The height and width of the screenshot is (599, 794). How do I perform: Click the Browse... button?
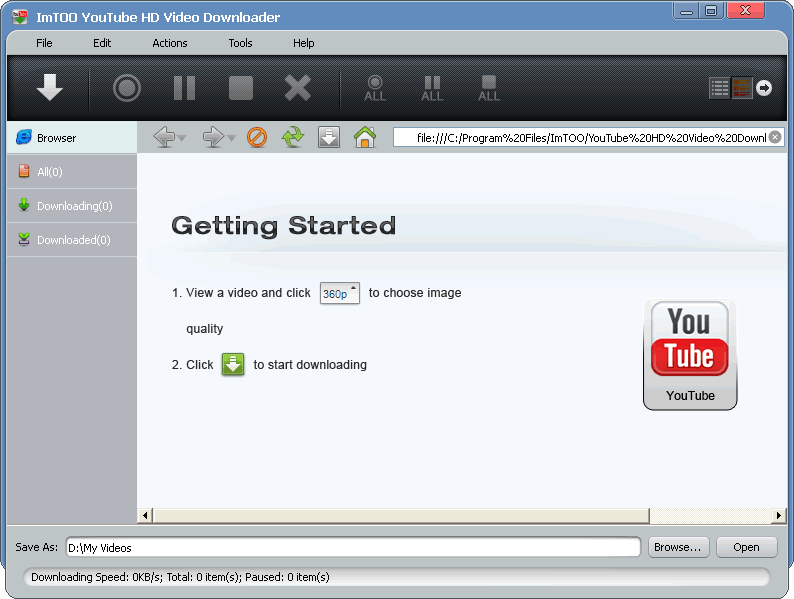678,547
